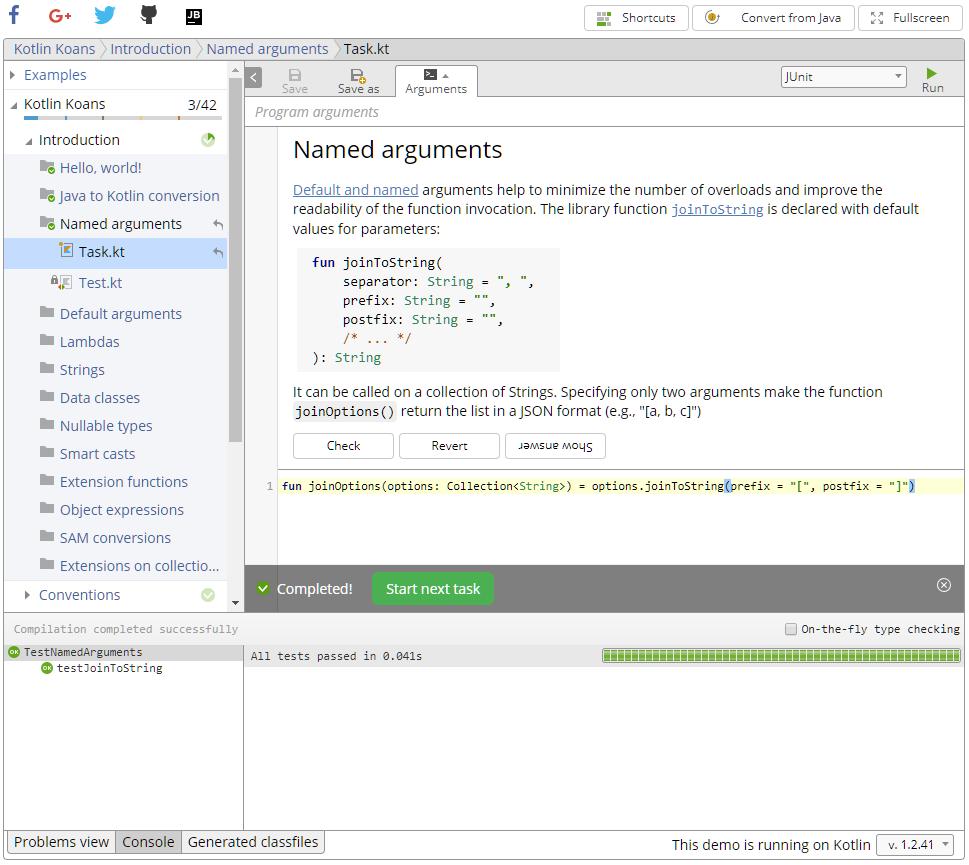Open the Object expressions folder
This screenshot has width=969, height=865.
click(x=122, y=510)
